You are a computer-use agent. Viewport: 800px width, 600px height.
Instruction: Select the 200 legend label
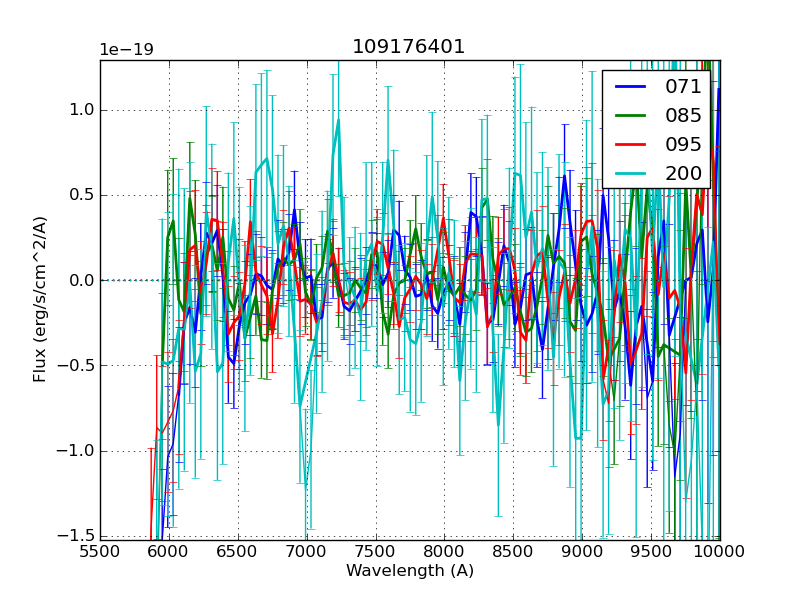coord(683,173)
